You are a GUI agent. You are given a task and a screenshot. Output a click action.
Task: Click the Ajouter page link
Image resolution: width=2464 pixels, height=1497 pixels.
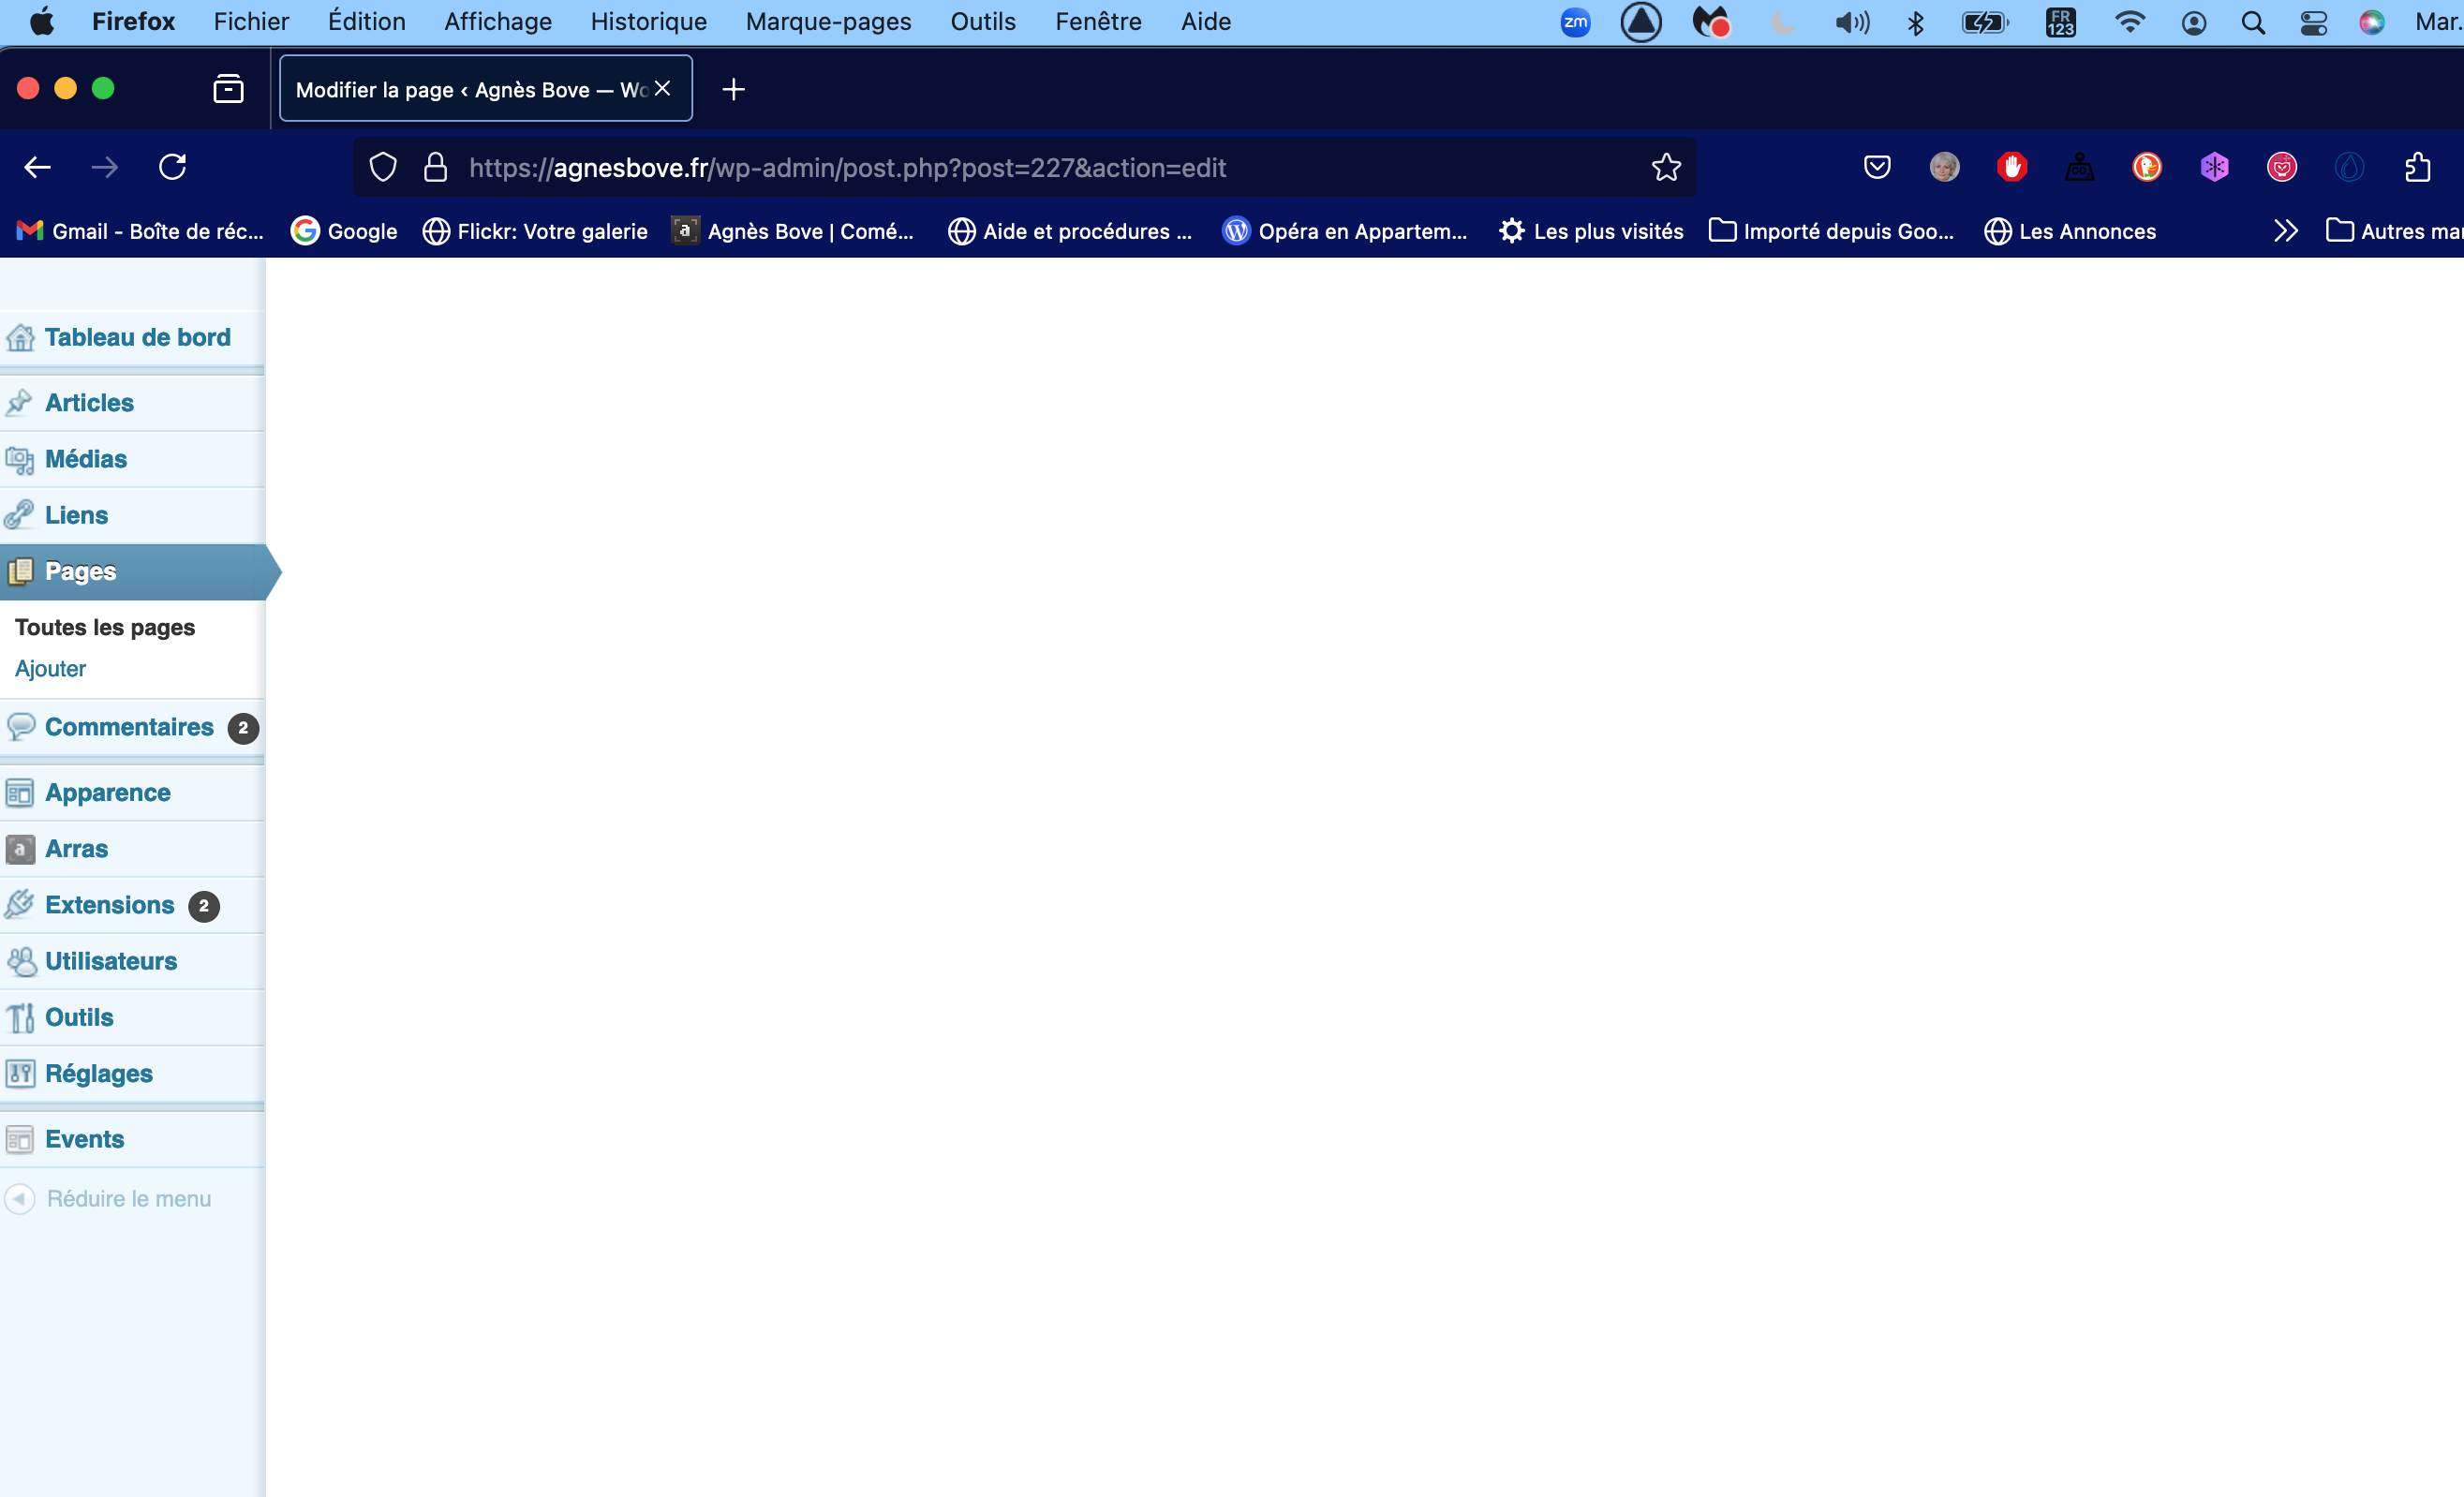pos(50,668)
